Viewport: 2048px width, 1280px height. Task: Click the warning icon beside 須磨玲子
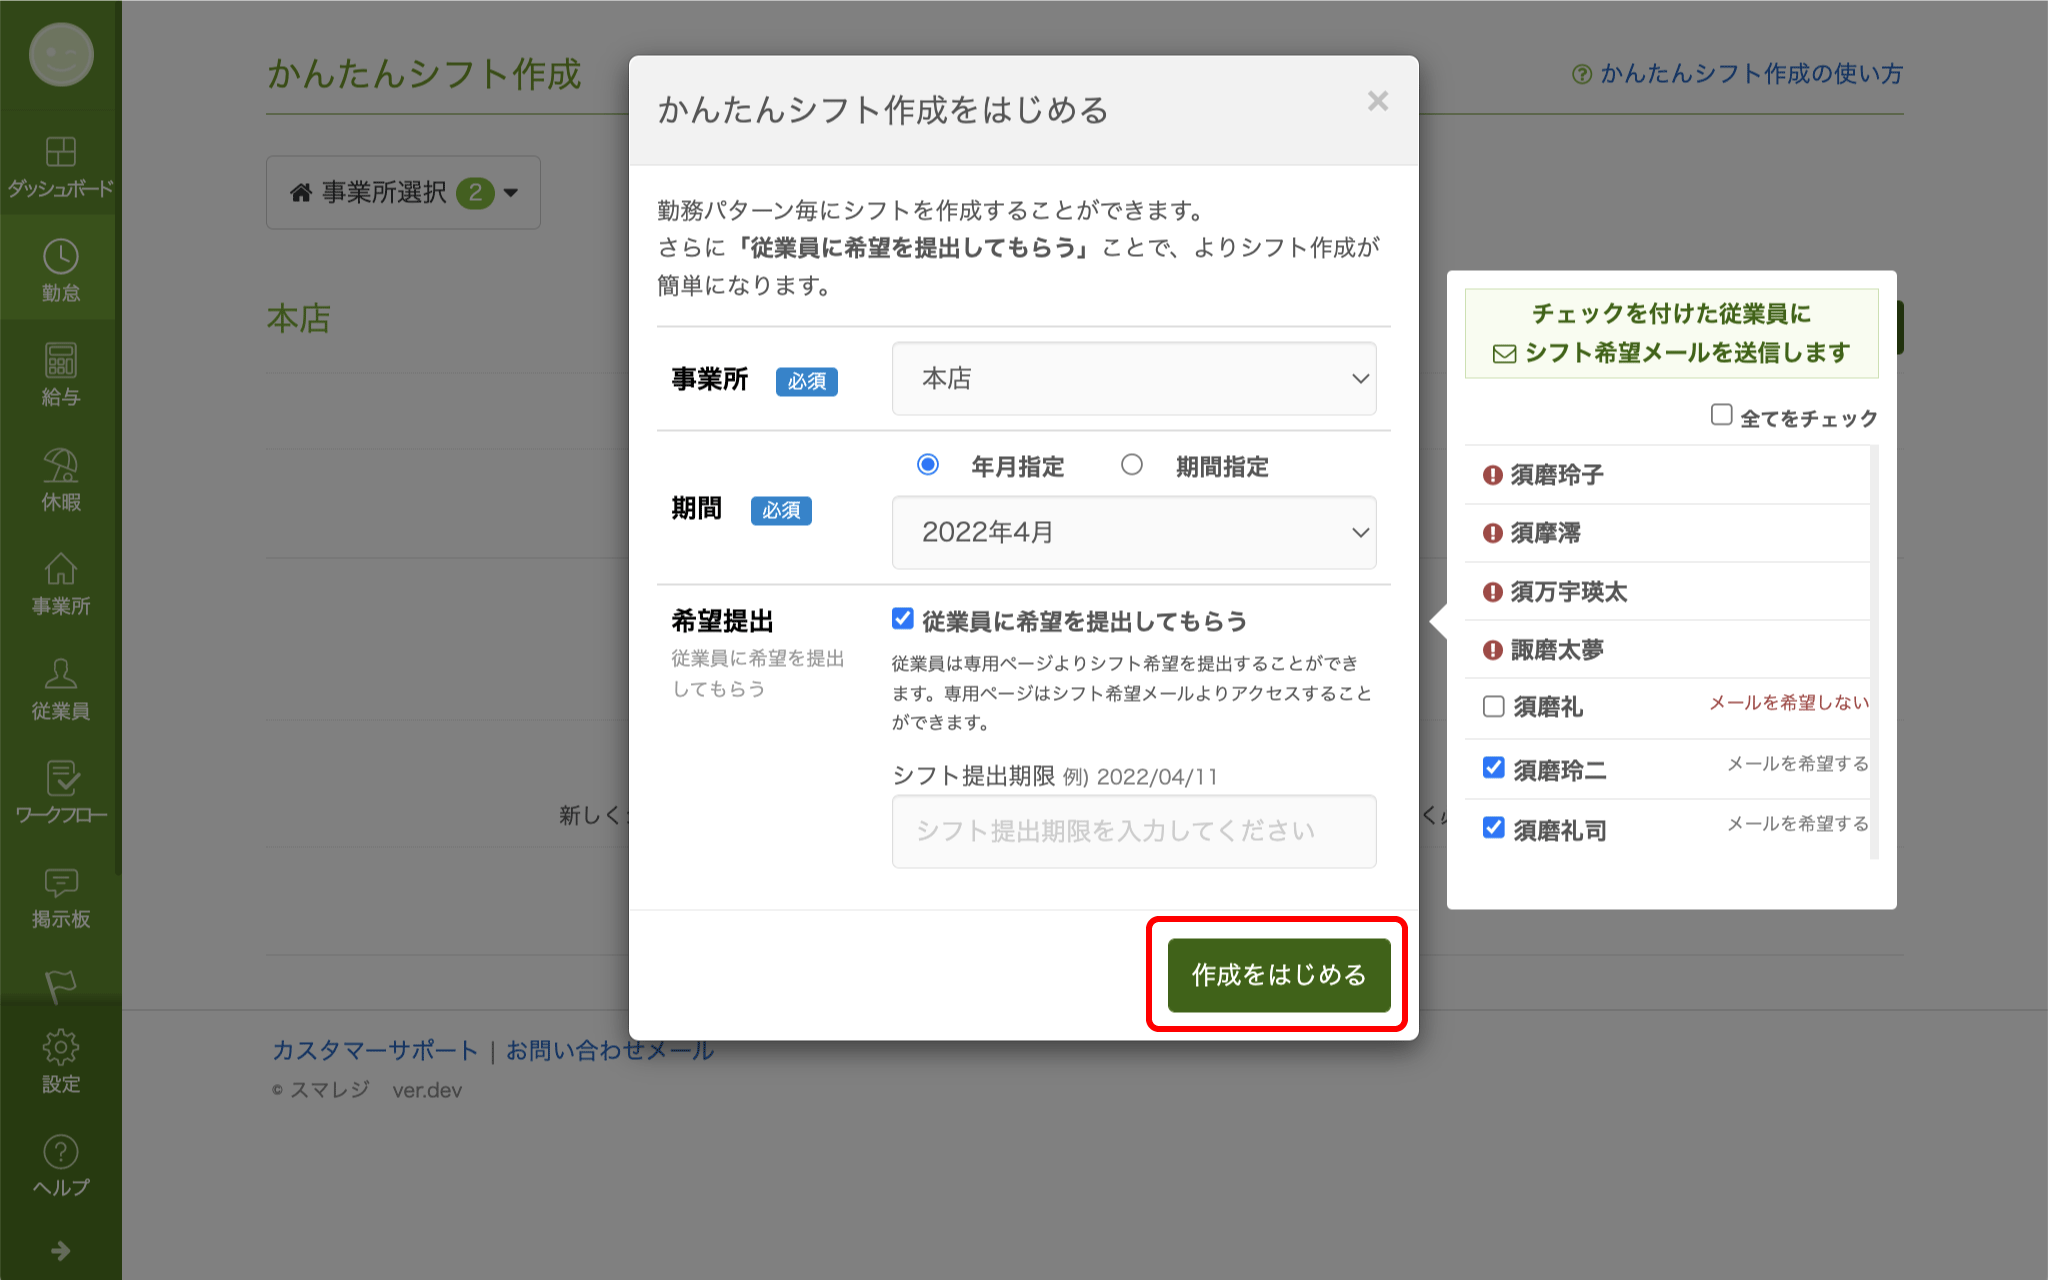pos(1493,475)
